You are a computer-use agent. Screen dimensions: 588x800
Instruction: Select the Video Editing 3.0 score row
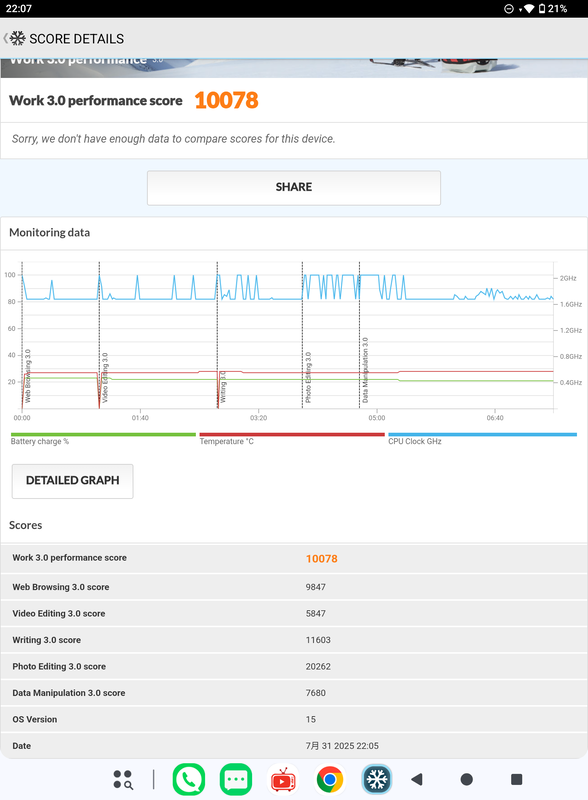pos(294,613)
